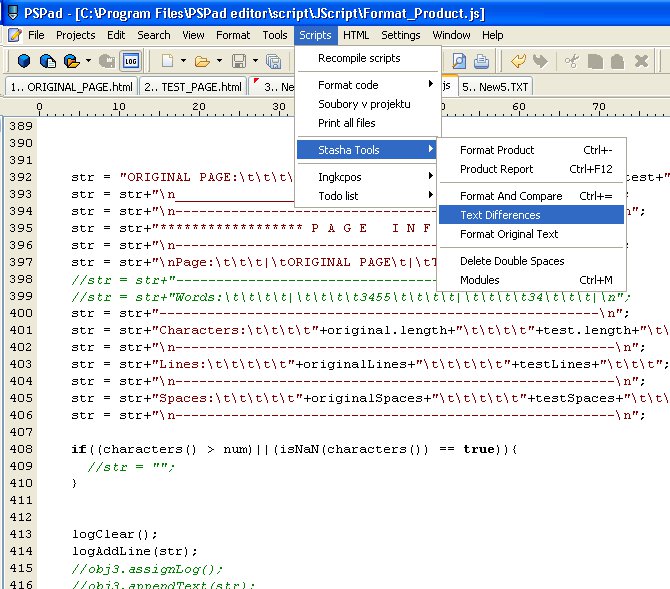
Task: Select Print all files
Action: (367, 123)
